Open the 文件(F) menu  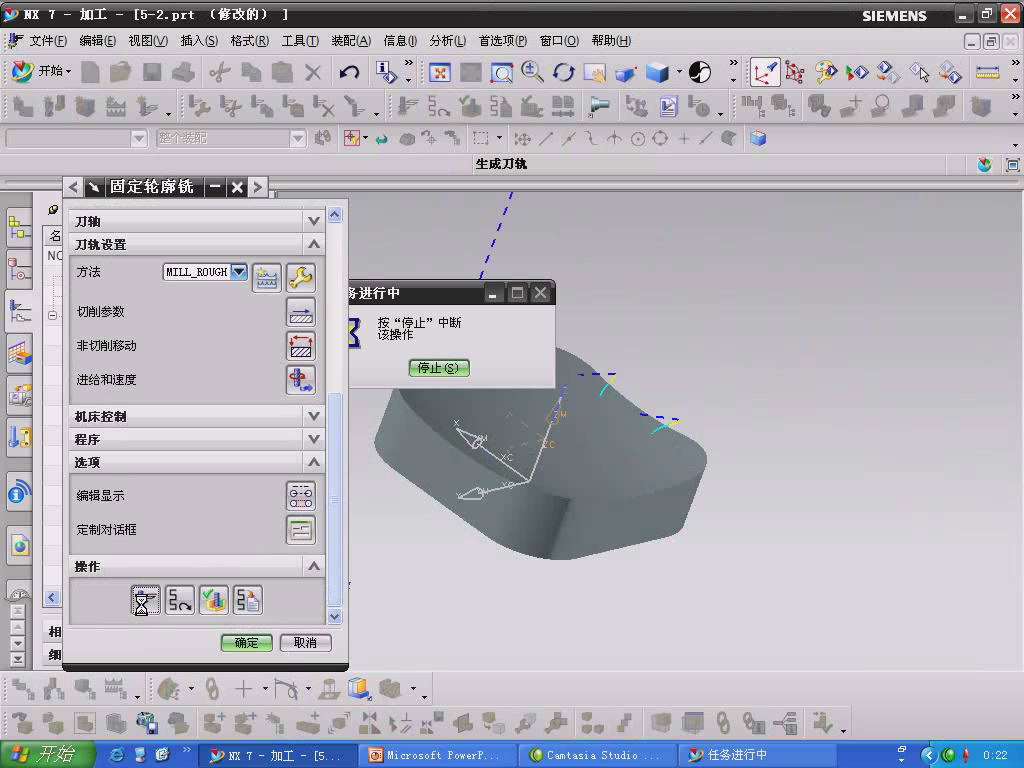pyautogui.click(x=48, y=41)
